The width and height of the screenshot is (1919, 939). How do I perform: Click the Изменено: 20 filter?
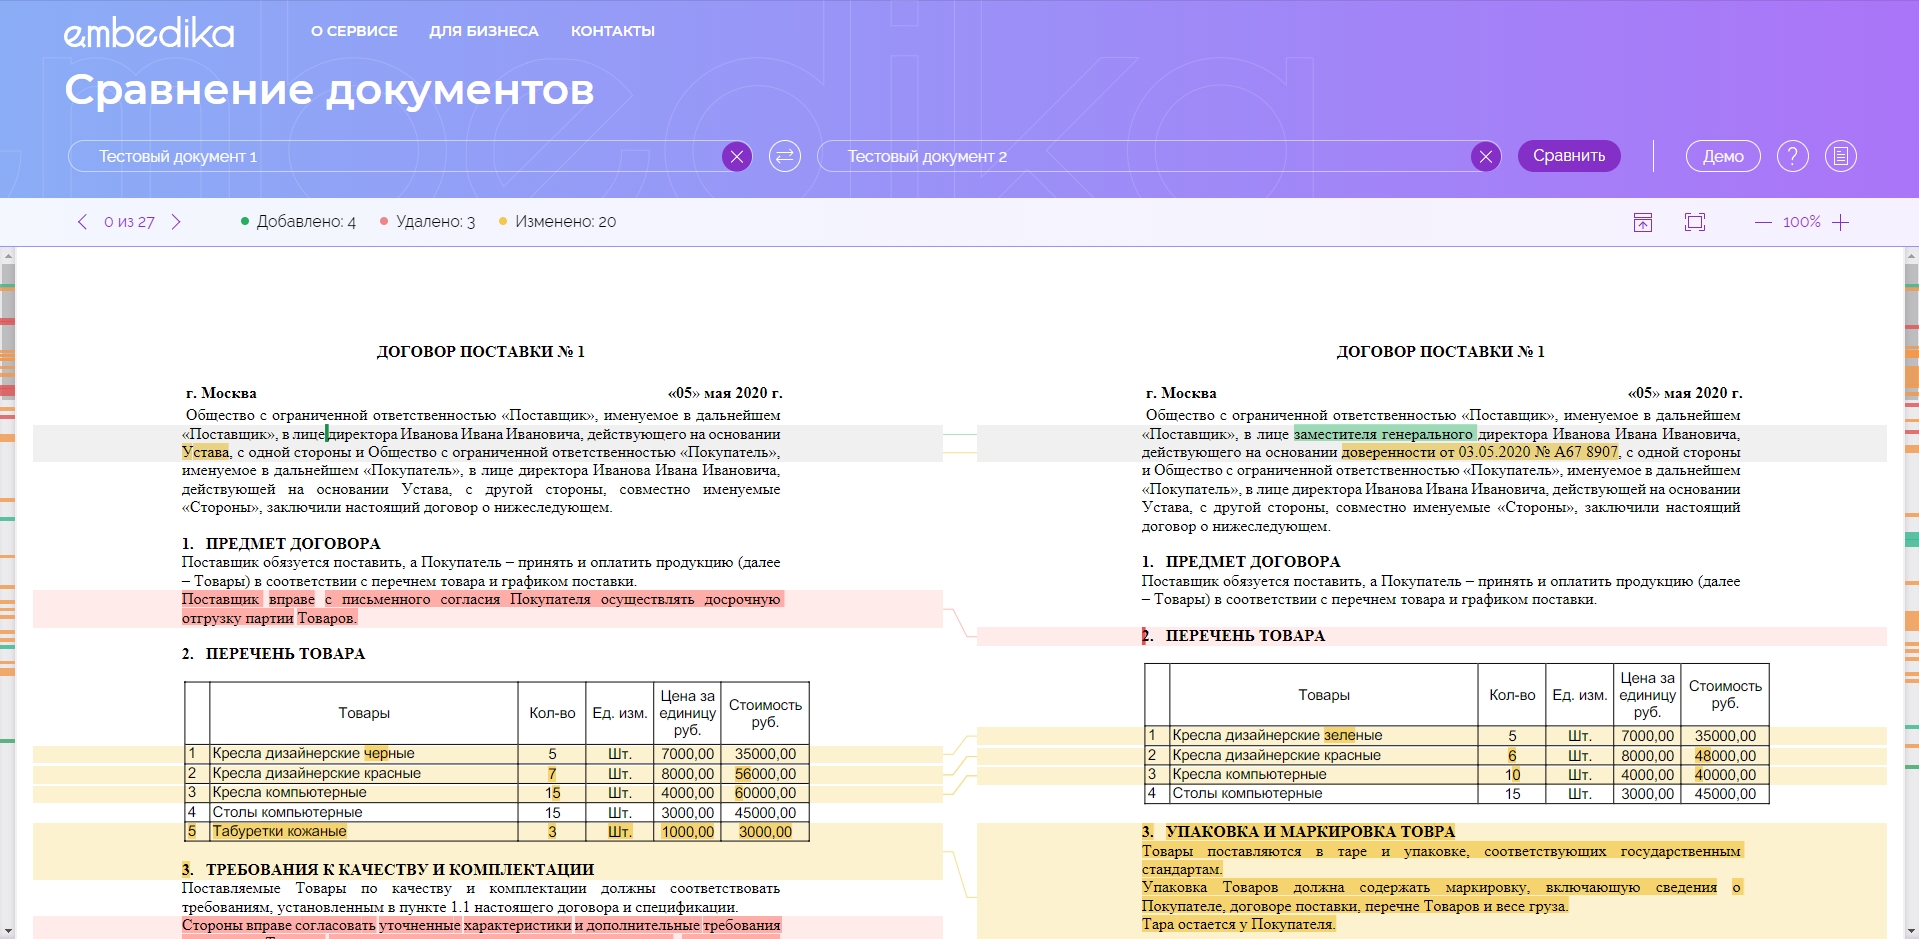(x=557, y=222)
